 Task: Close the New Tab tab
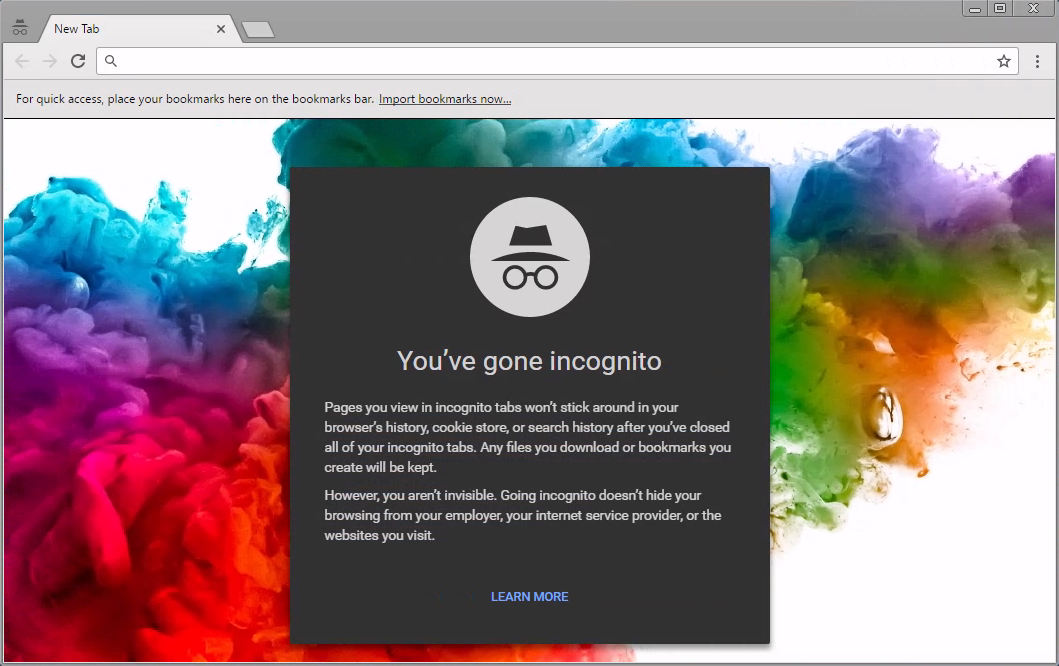point(221,29)
